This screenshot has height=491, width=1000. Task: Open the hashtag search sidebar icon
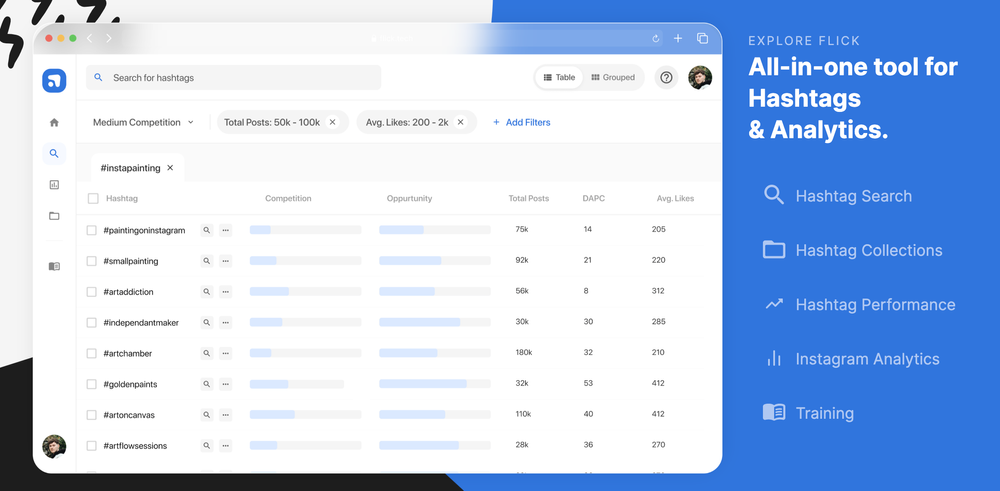click(x=54, y=154)
